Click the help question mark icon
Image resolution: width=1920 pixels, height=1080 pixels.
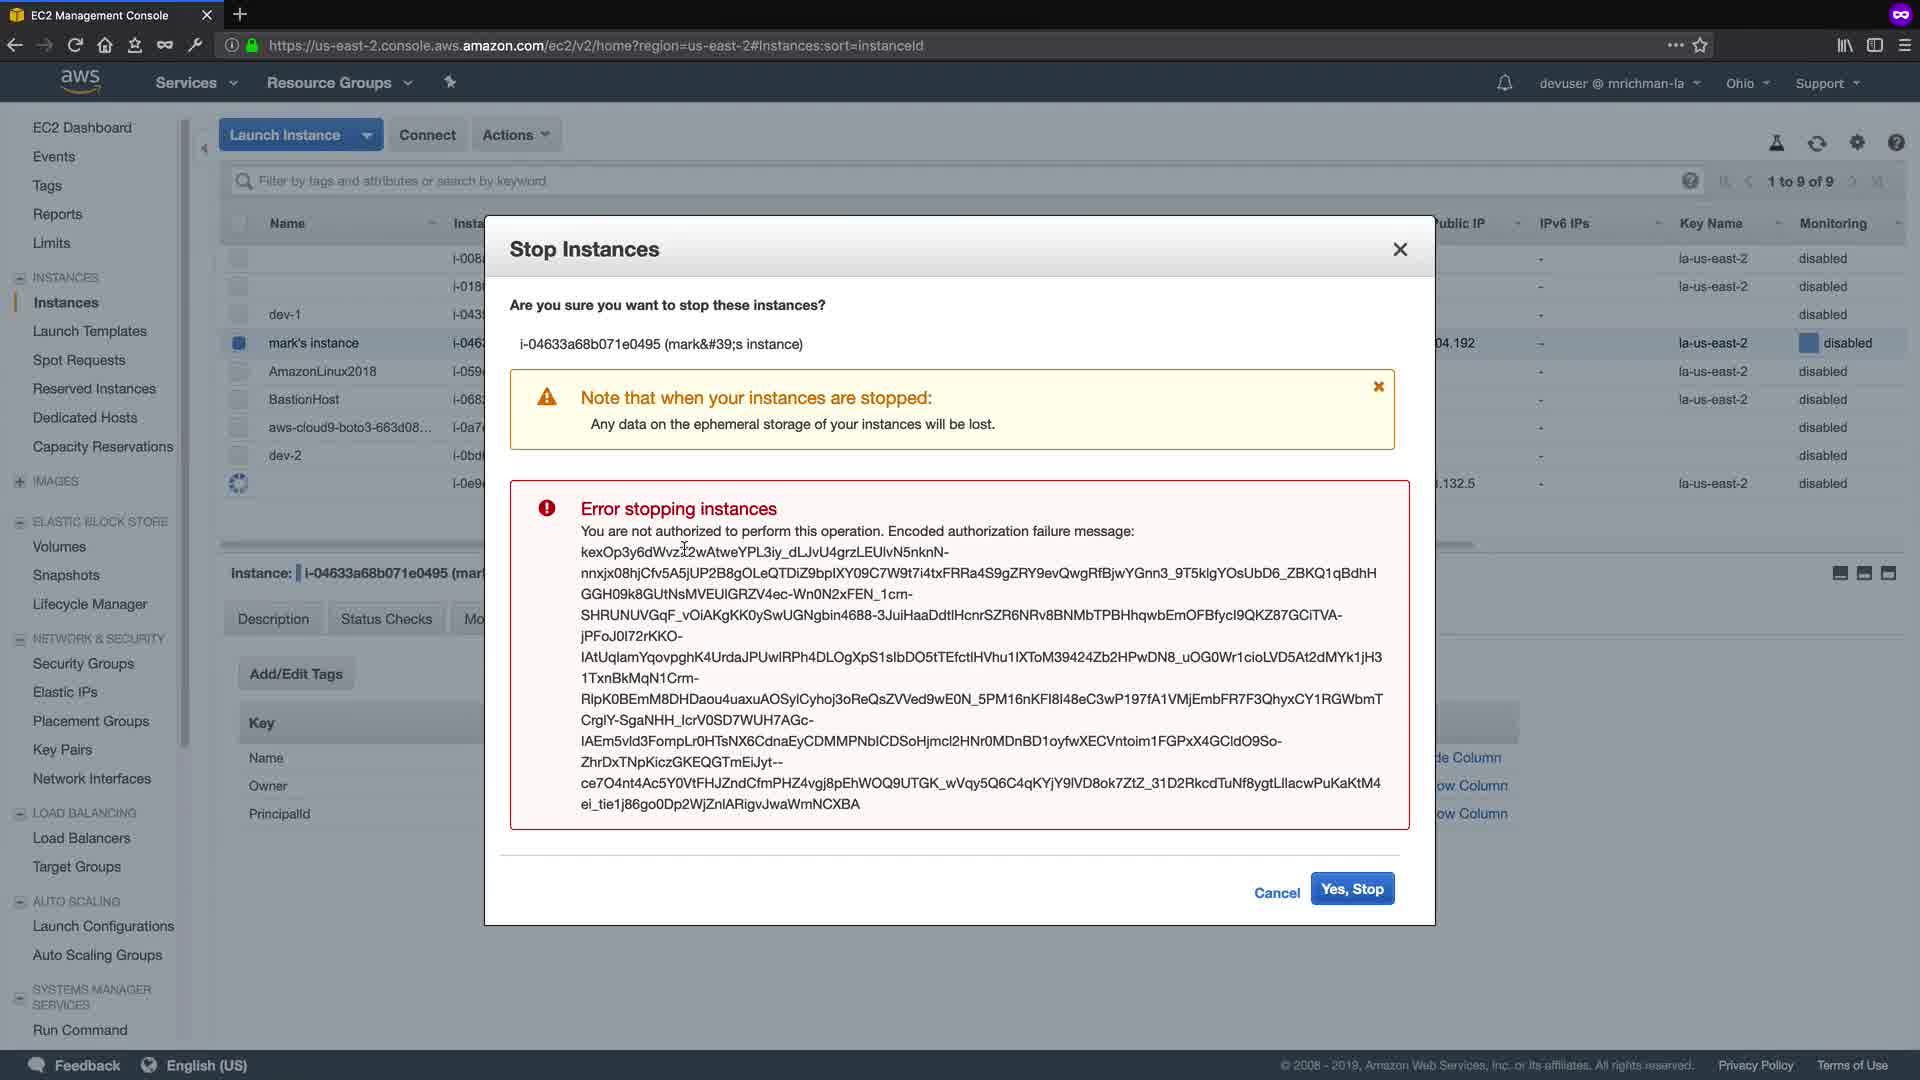click(1896, 143)
